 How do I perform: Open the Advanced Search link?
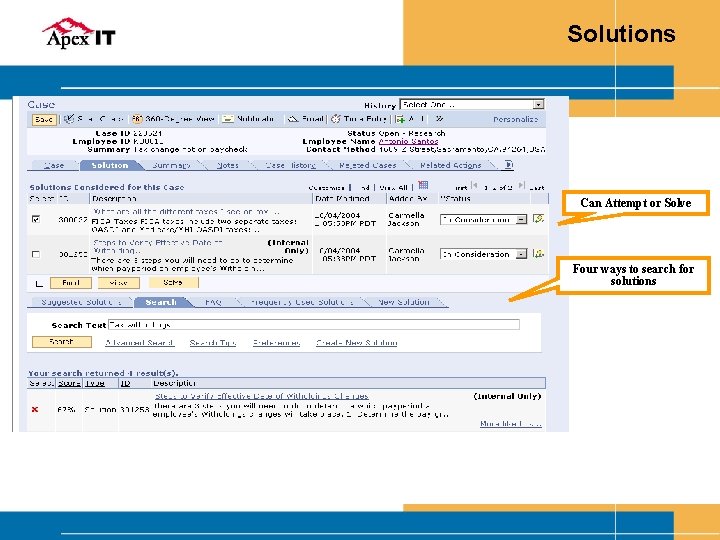point(140,343)
